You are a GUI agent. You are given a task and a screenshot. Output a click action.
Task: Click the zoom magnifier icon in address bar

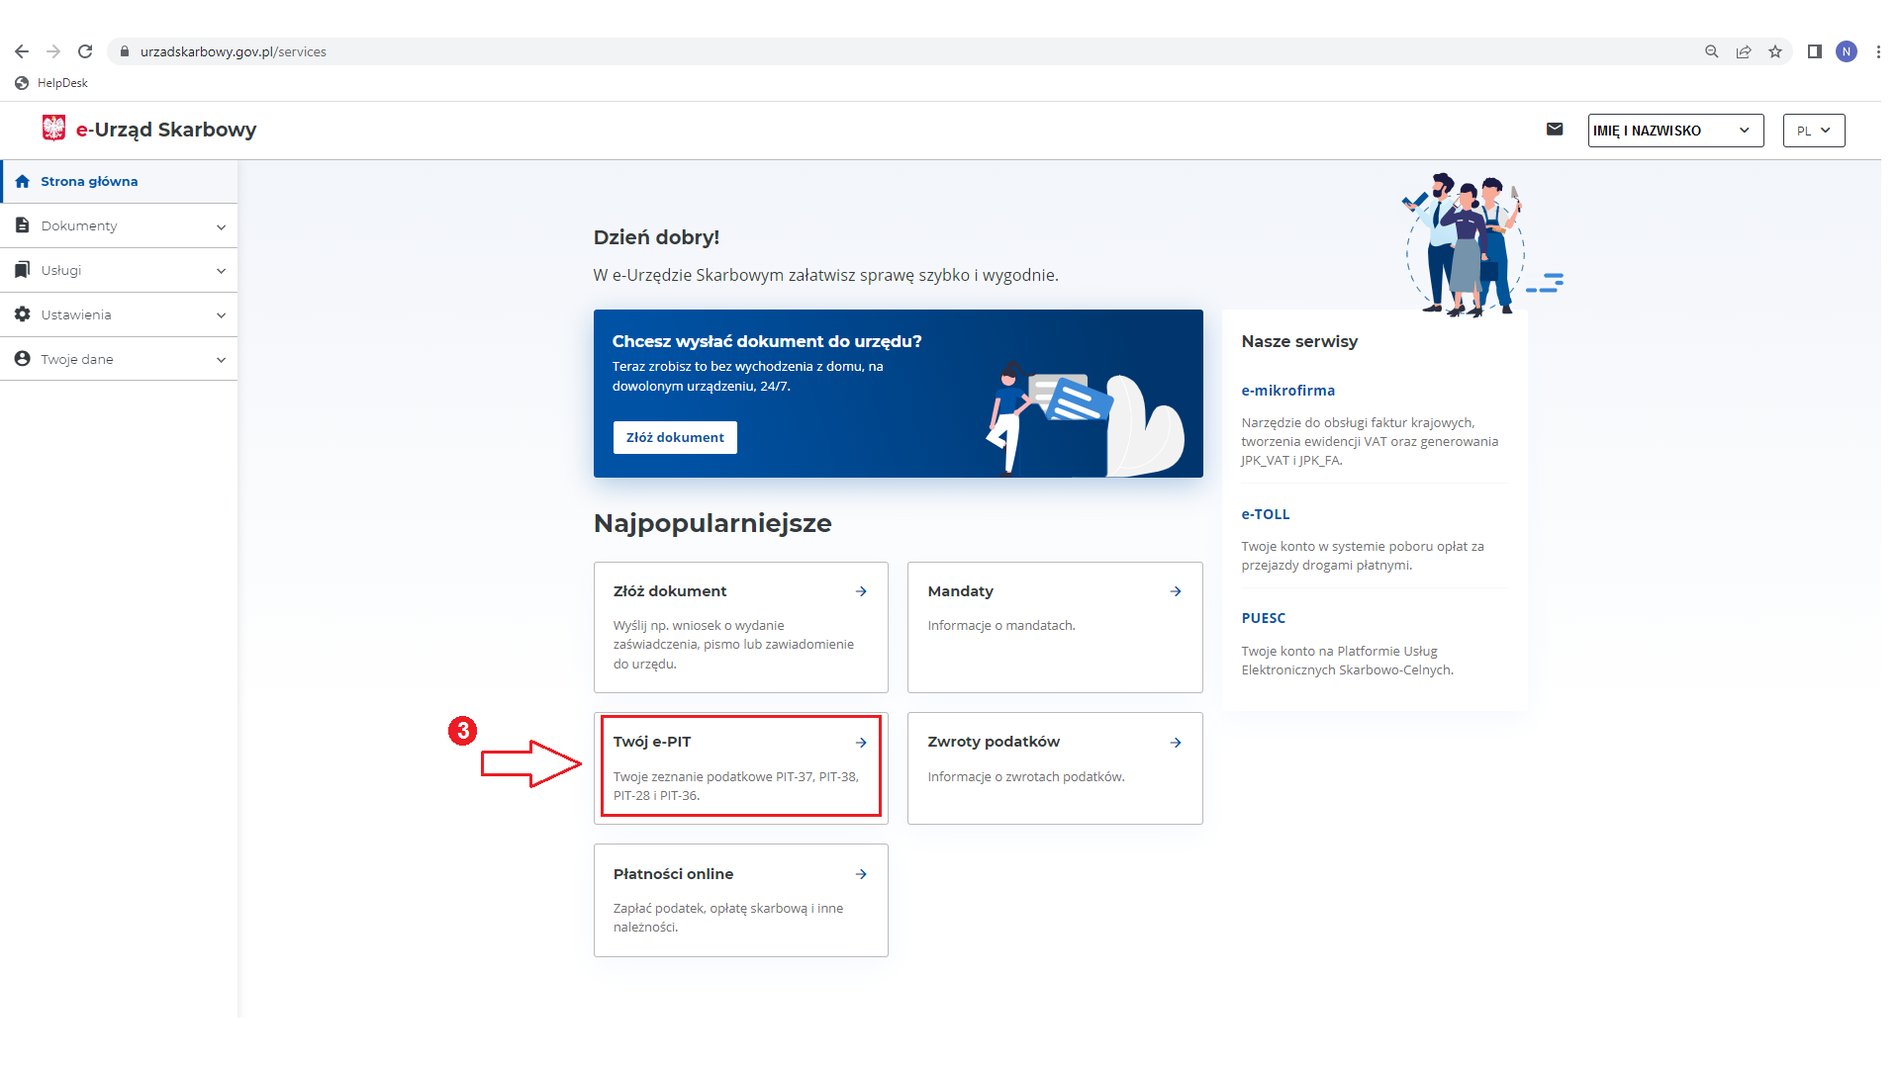coord(1711,51)
